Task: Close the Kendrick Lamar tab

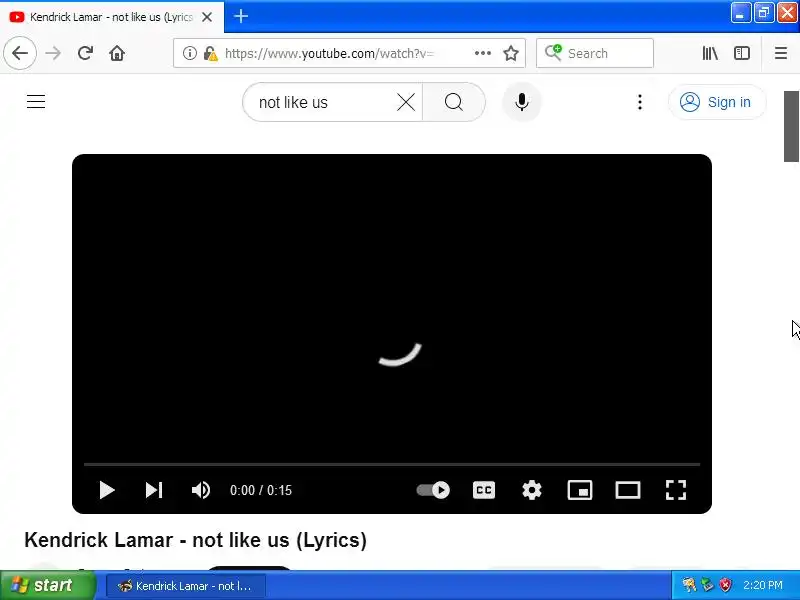Action: (207, 17)
